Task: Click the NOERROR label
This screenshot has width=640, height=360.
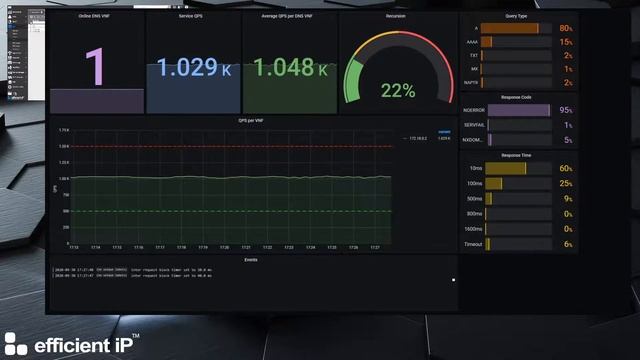Action: pyautogui.click(x=474, y=110)
